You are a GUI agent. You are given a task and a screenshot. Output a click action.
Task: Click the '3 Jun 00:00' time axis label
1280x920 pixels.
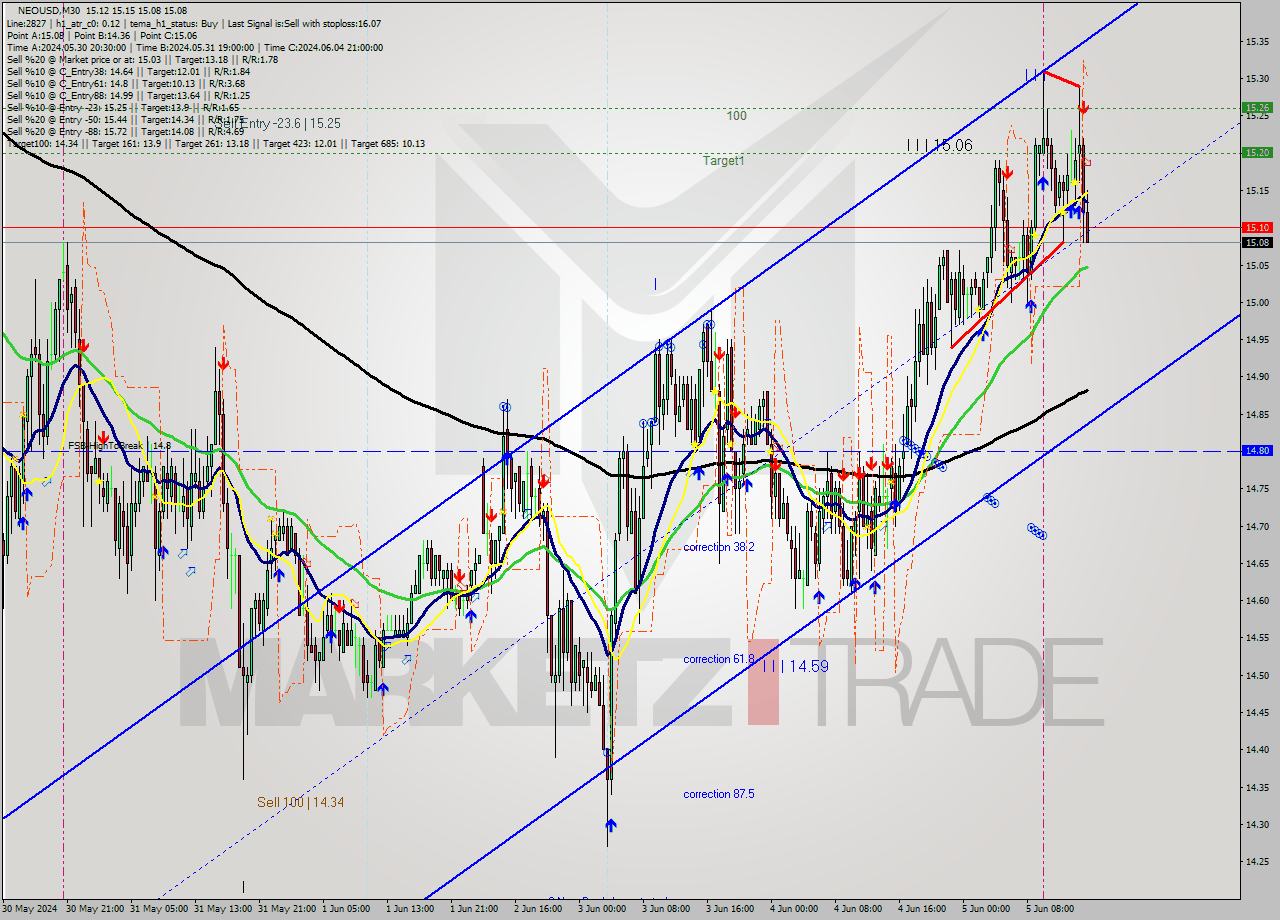pyautogui.click(x=604, y=909)
